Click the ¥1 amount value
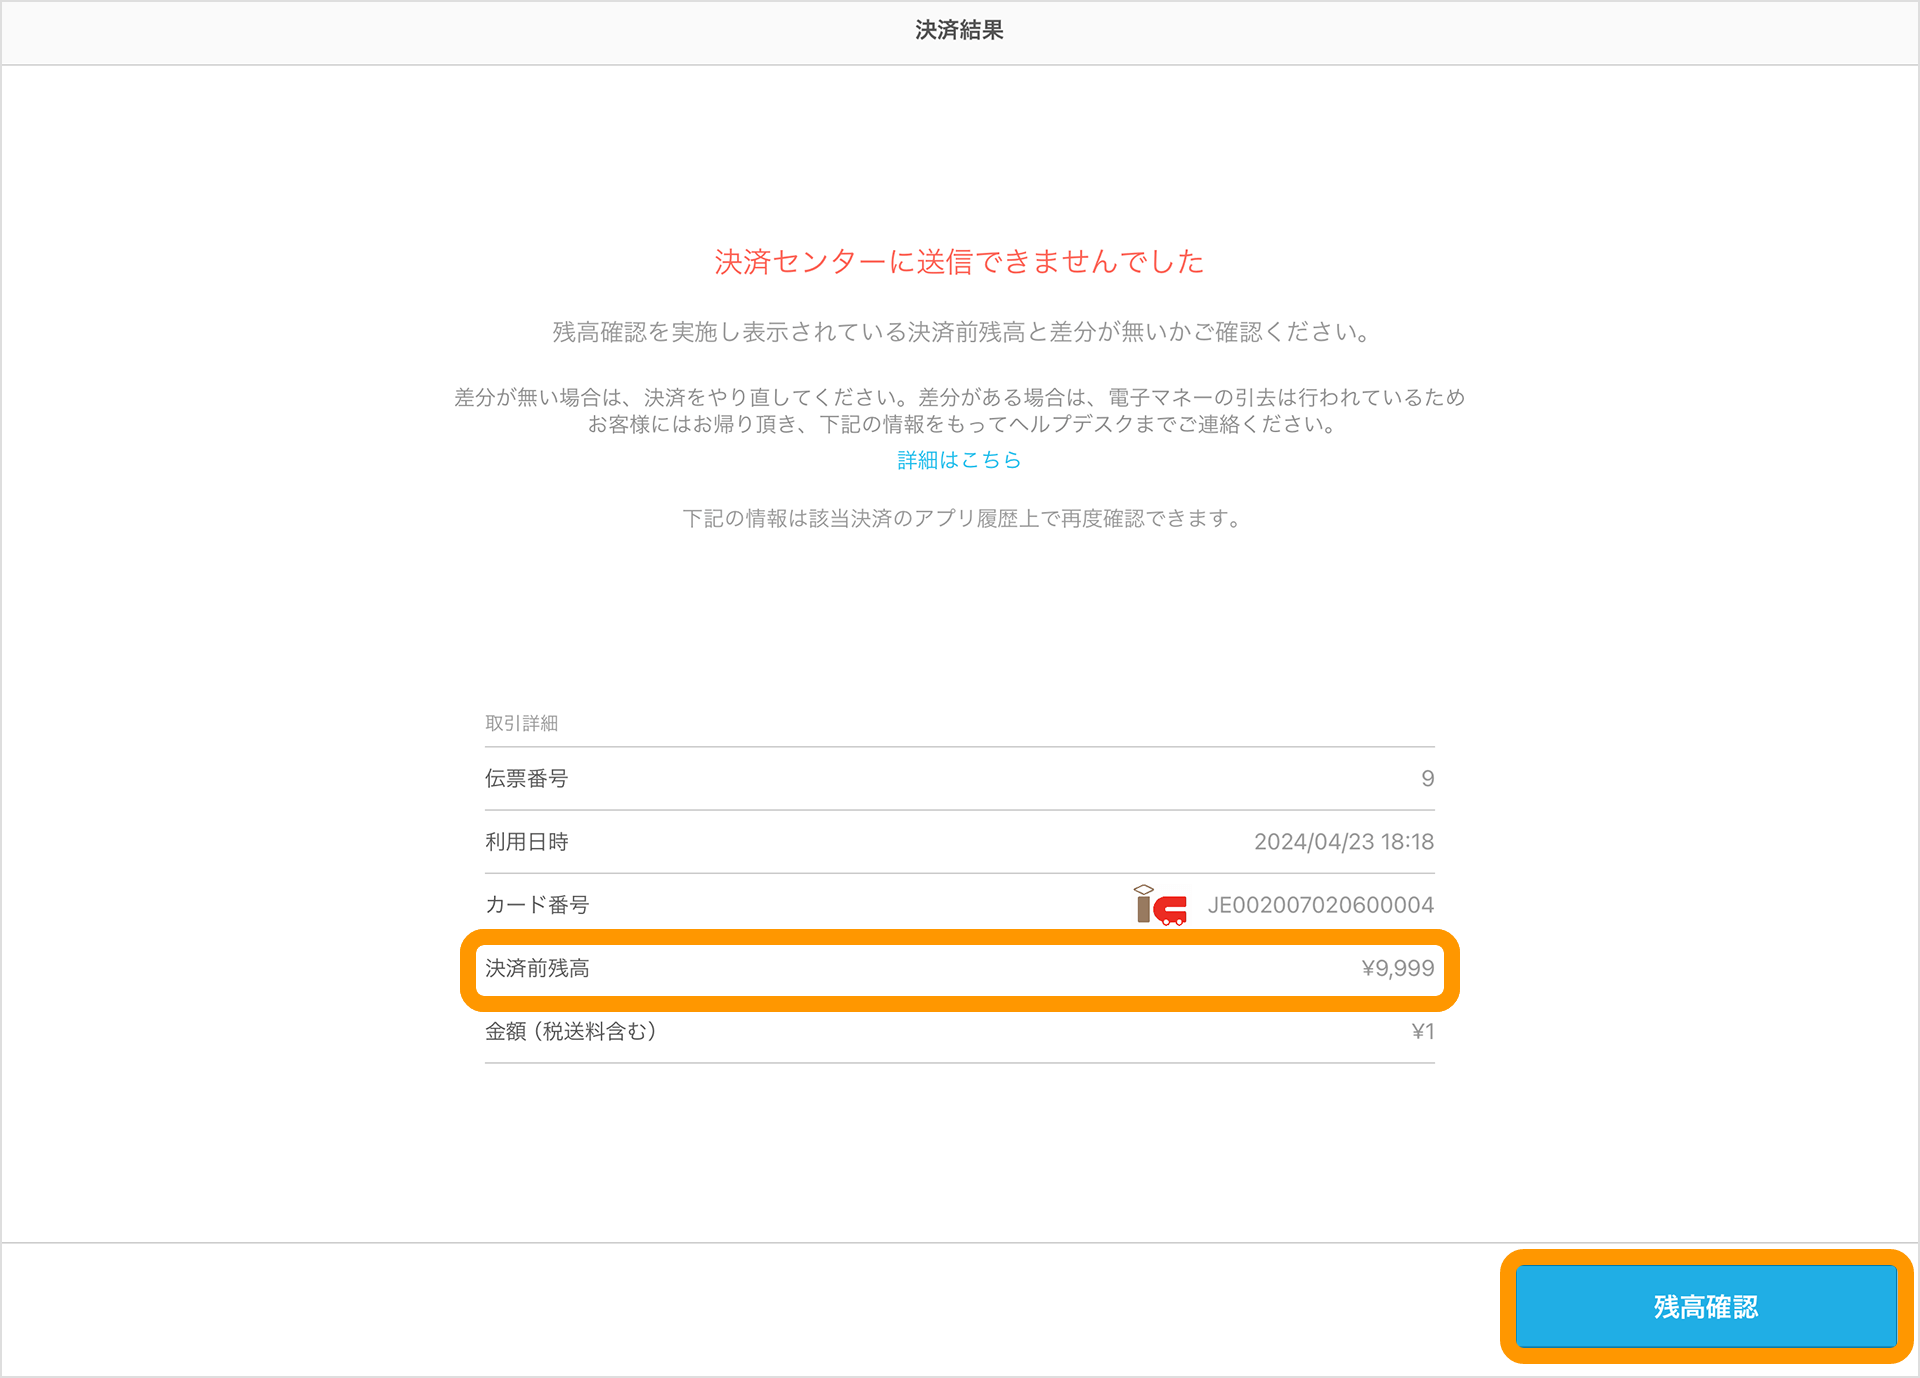 click(1422, 1031)
